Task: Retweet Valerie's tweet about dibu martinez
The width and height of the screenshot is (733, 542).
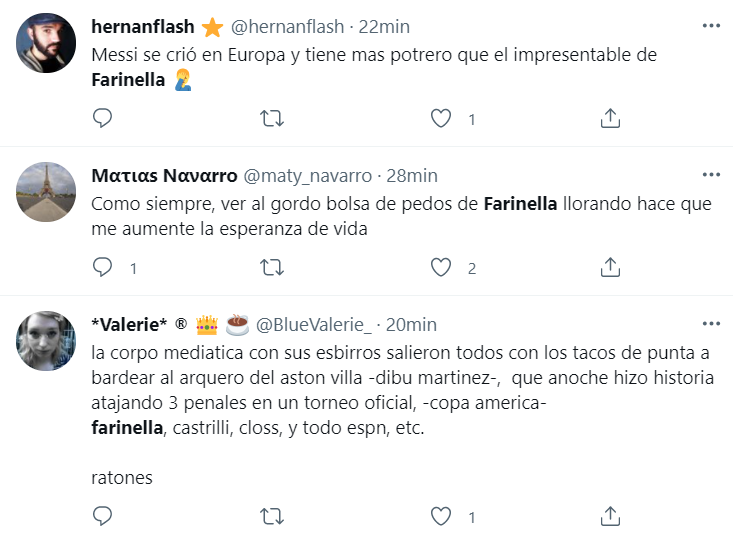Action: 271,517
